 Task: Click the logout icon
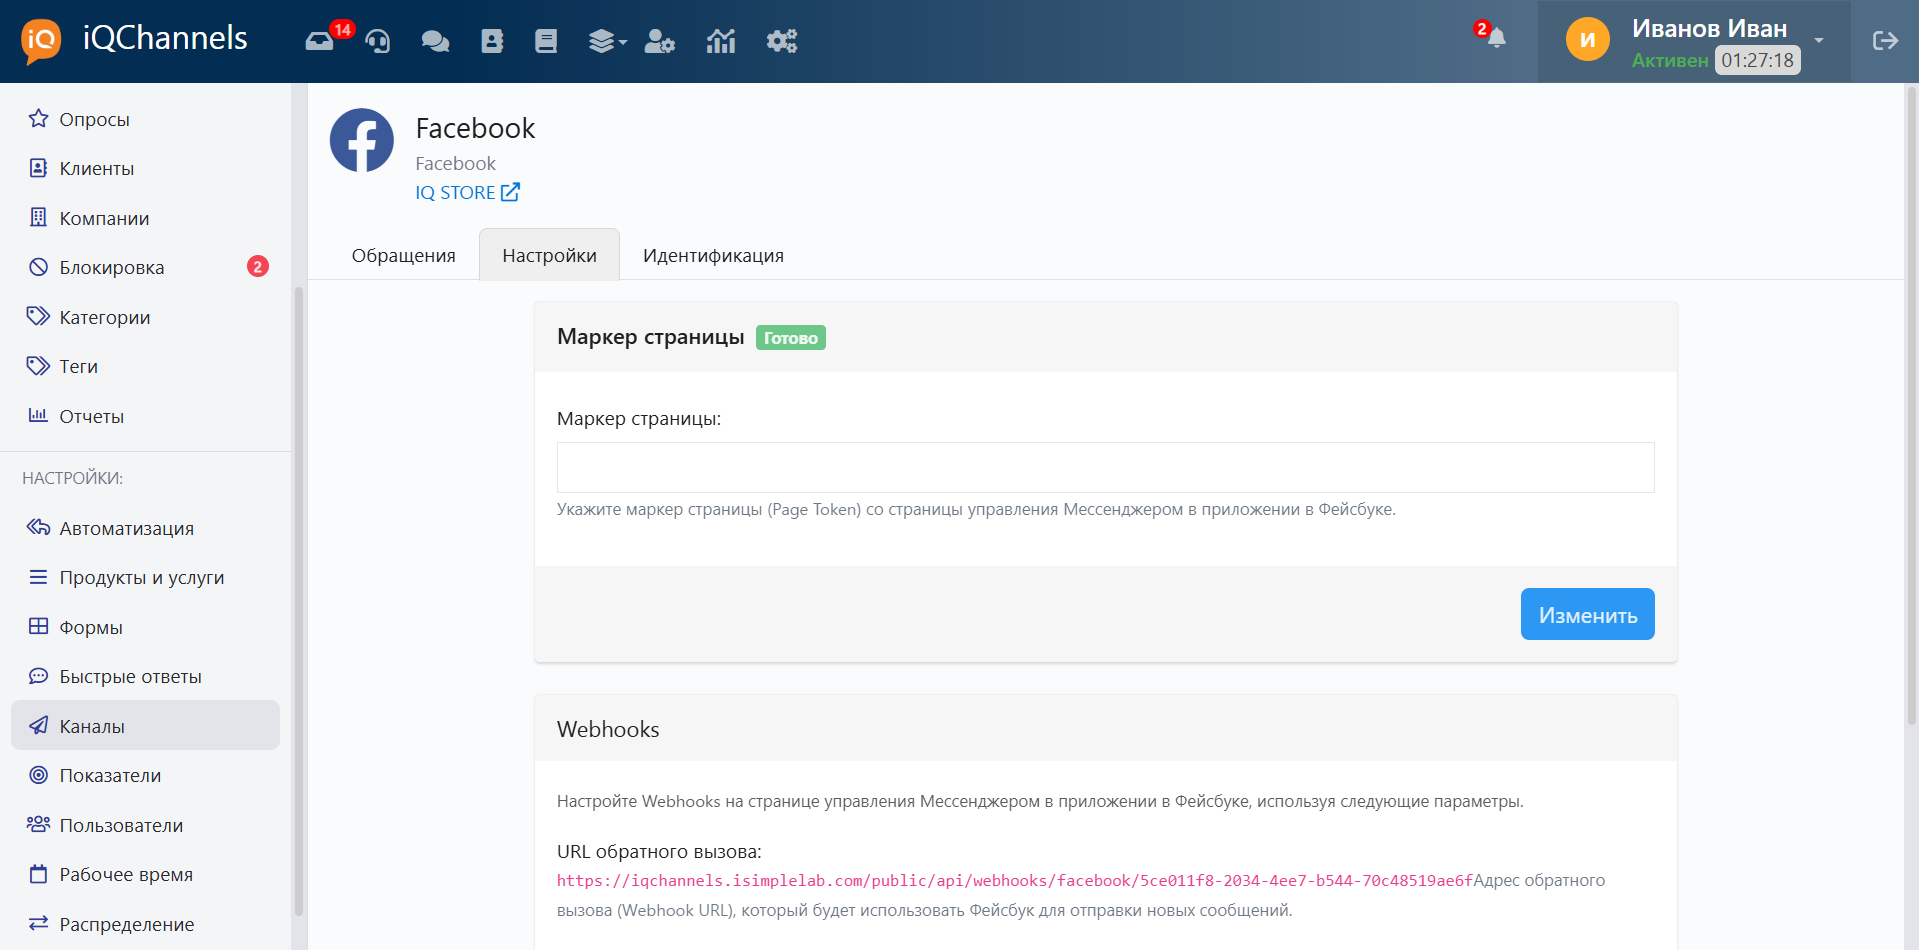click(1885, 41)
